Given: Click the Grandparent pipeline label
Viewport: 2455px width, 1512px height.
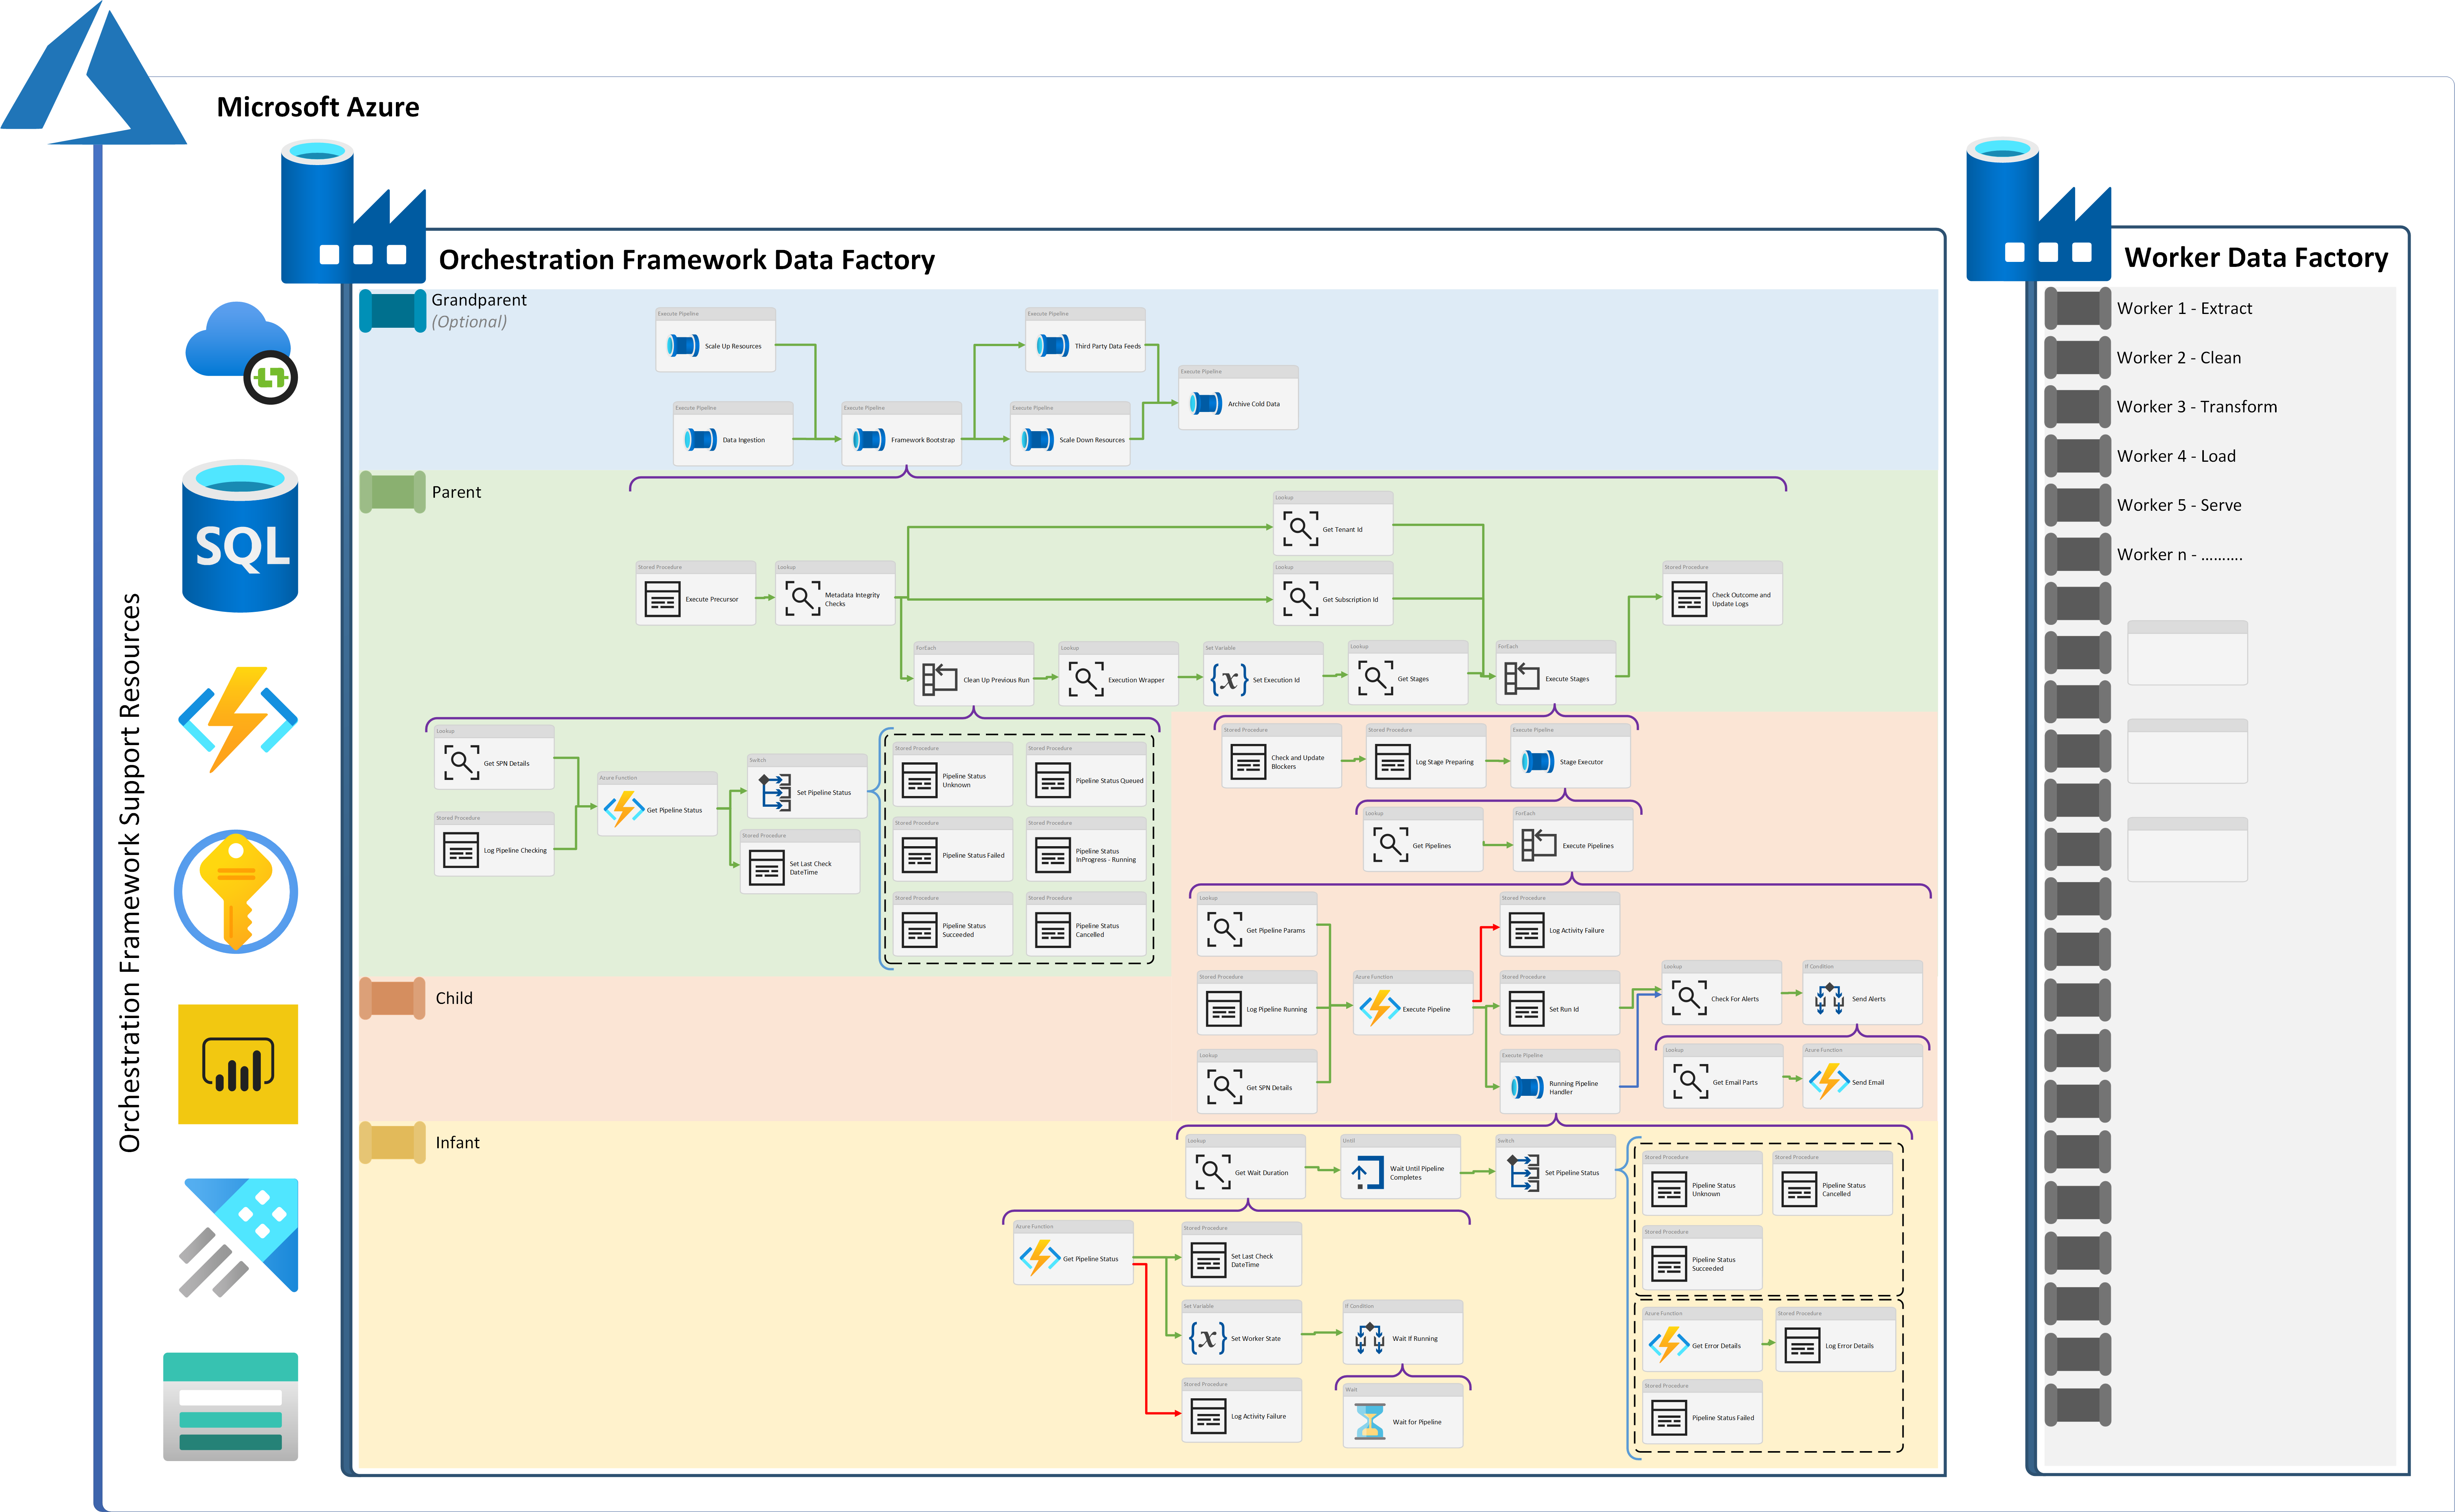Looking at the screenshot, I should point(479,300).
